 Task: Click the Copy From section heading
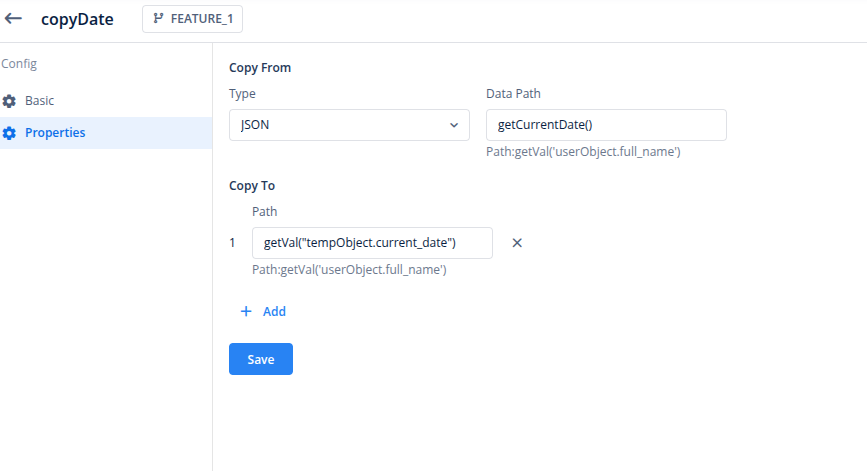[x=266, y=68]
